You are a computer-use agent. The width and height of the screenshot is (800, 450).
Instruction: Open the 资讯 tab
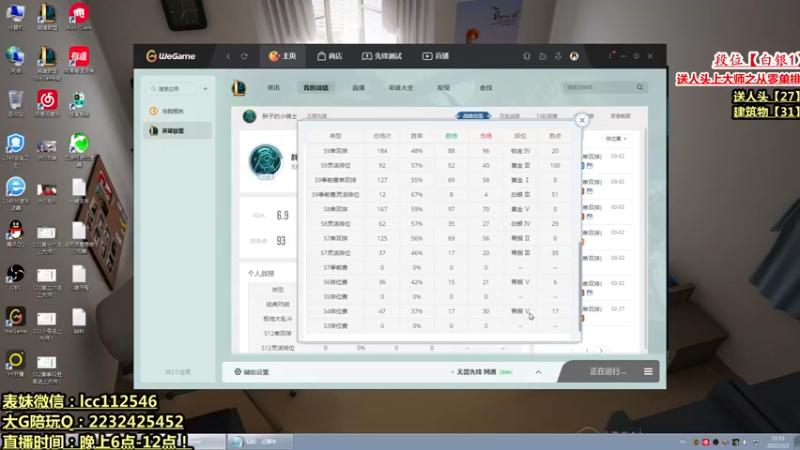click(273, 88)
